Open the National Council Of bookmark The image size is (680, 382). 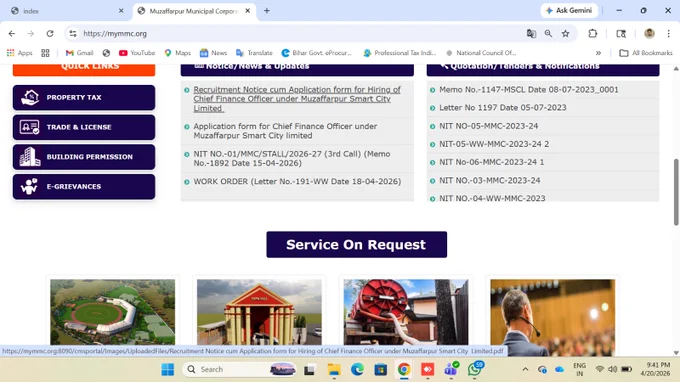pos(481,53)
